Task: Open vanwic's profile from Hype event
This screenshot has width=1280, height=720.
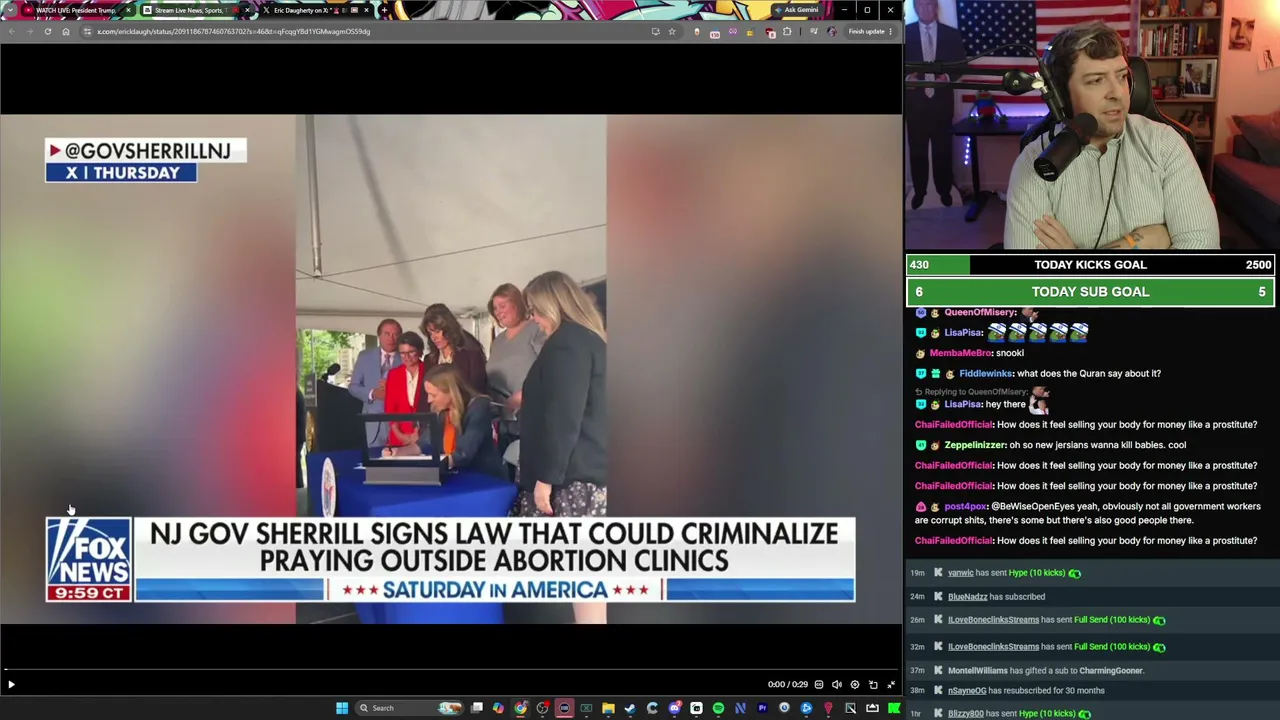Action: (960, 573)
